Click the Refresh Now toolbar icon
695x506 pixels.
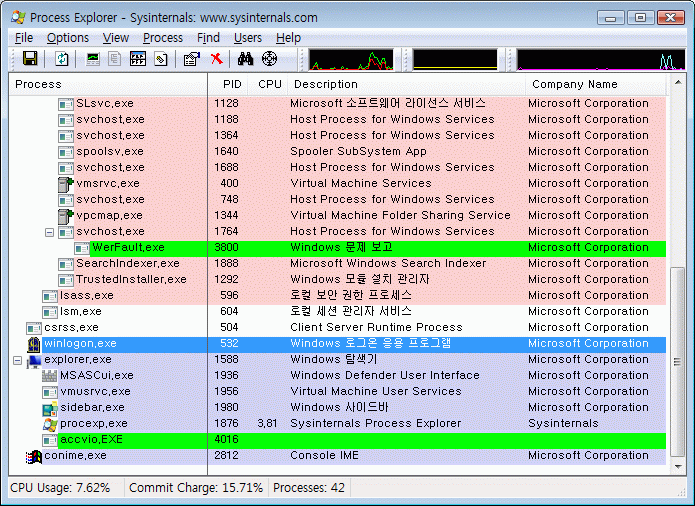tap(62, 58)
